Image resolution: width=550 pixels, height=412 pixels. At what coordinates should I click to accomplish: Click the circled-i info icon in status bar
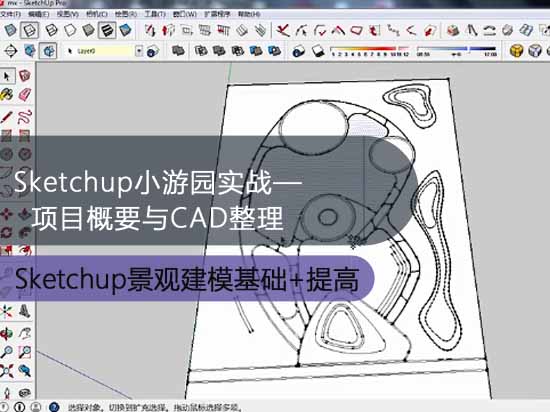tap(19, 407)
